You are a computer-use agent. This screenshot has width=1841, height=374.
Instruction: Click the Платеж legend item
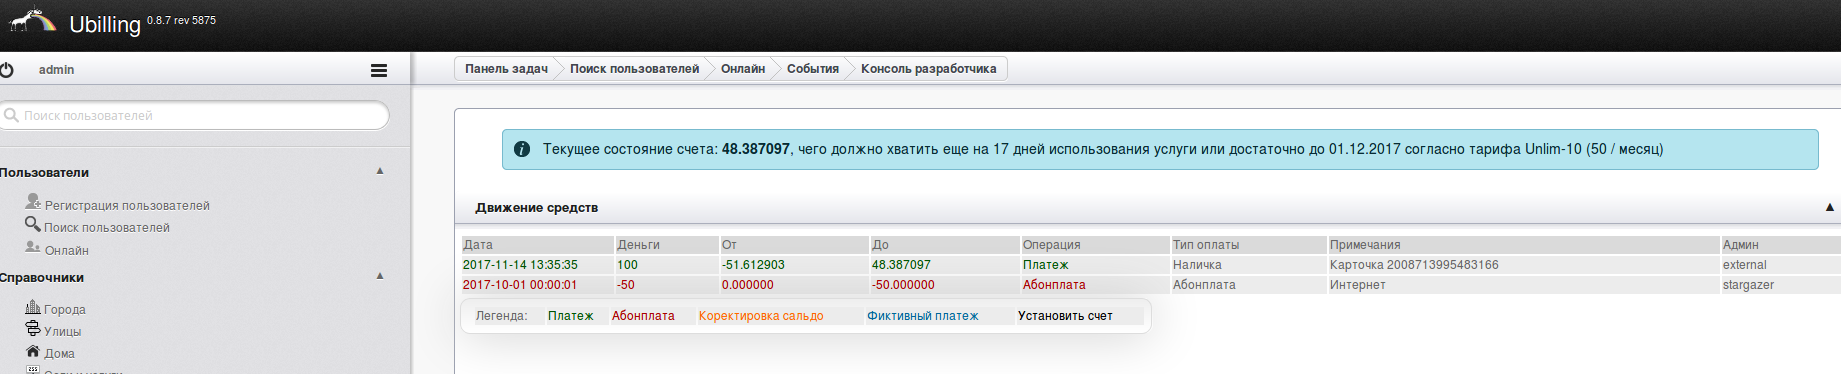570,316
